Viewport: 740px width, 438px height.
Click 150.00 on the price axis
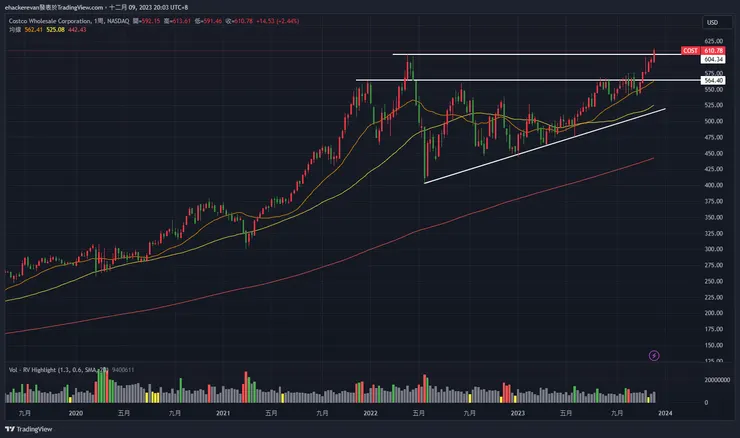pos(713,345)
